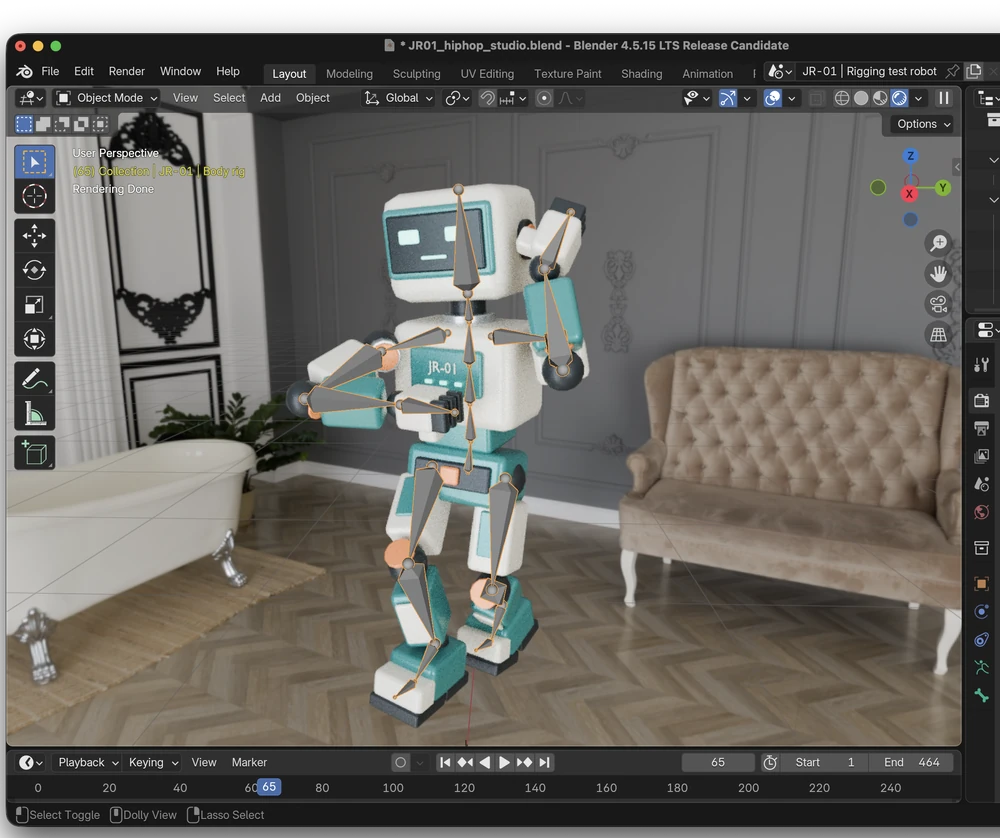Open the World properties globe tab

(x=982, y=513)
